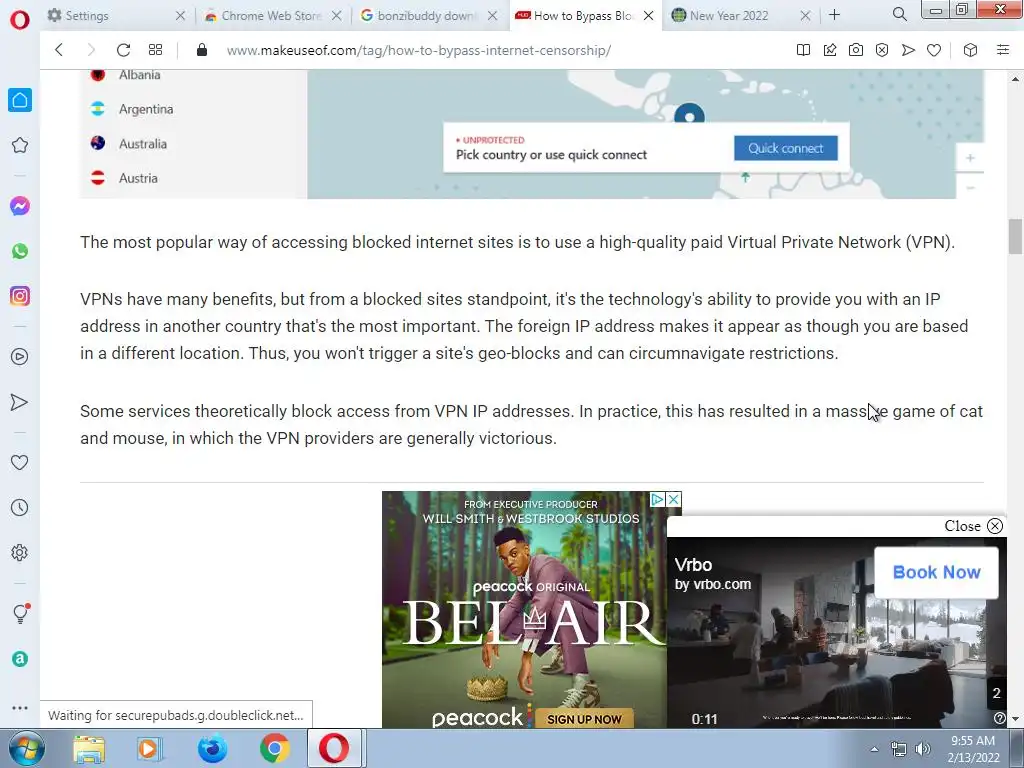This screenshot has width=1024, height=768.
Task: Click the My Flow send icon in address bar
Action: tap(908, 50)
